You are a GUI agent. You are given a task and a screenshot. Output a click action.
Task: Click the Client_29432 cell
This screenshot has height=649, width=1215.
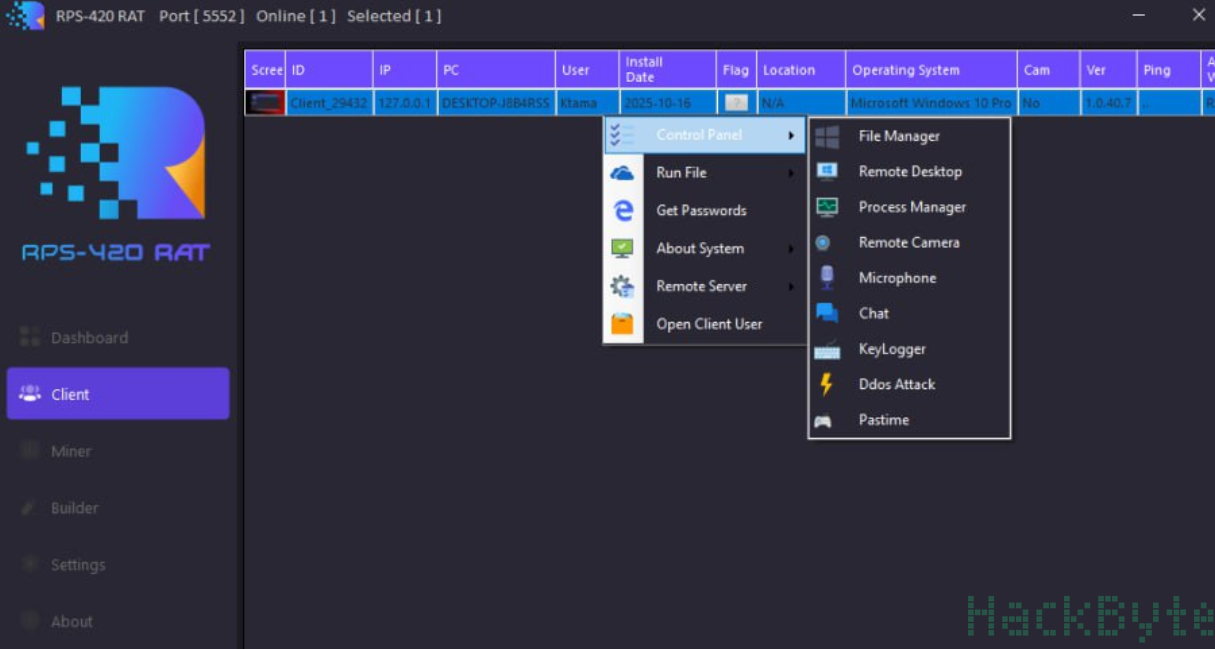[329, 103]
